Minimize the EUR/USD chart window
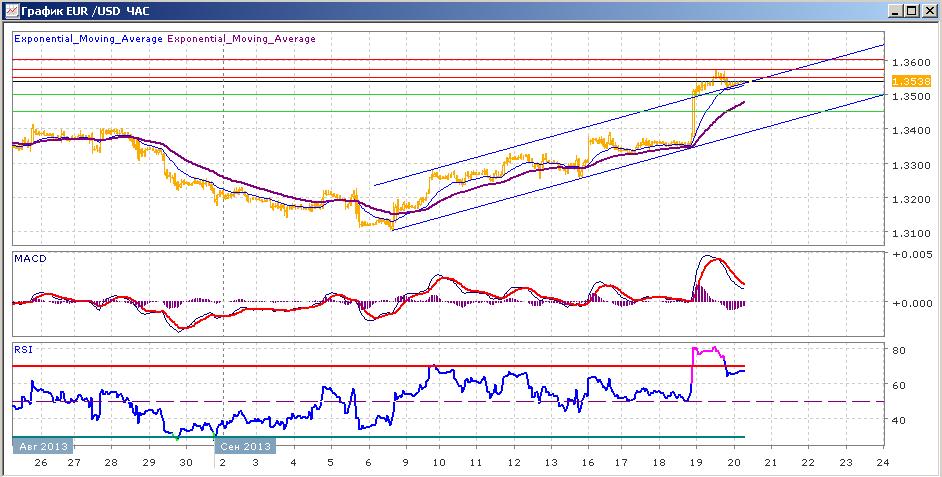This screenshot has height=477, width=942. click(x=896, y=11)
